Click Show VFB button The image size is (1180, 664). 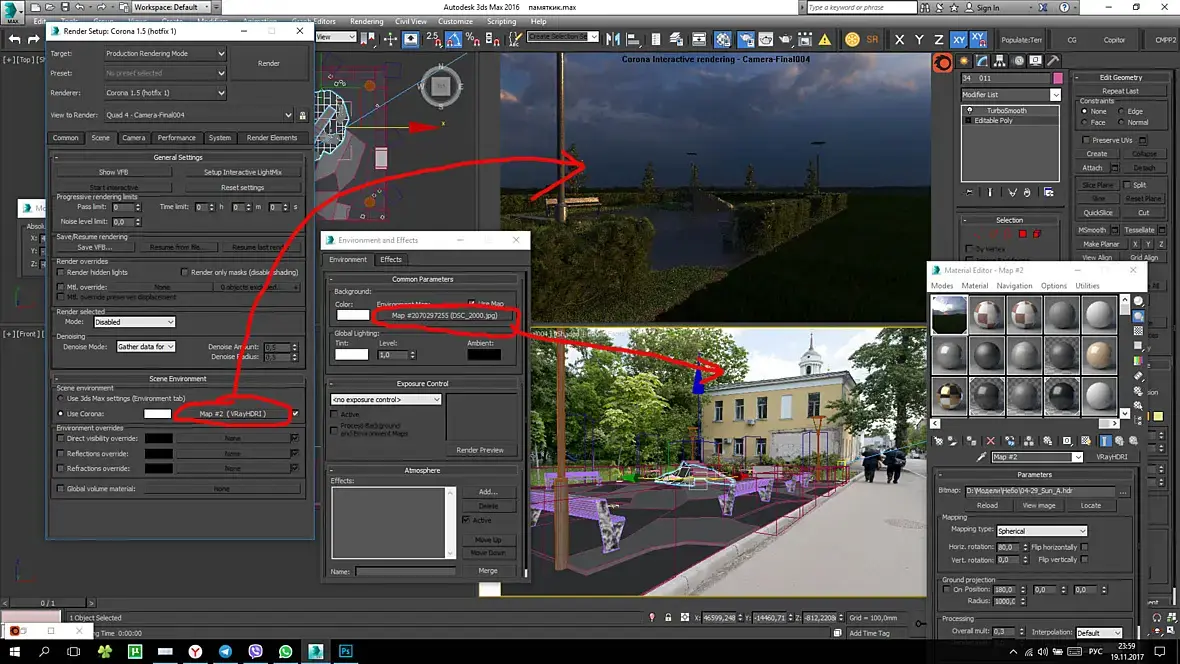coord(114,172)
